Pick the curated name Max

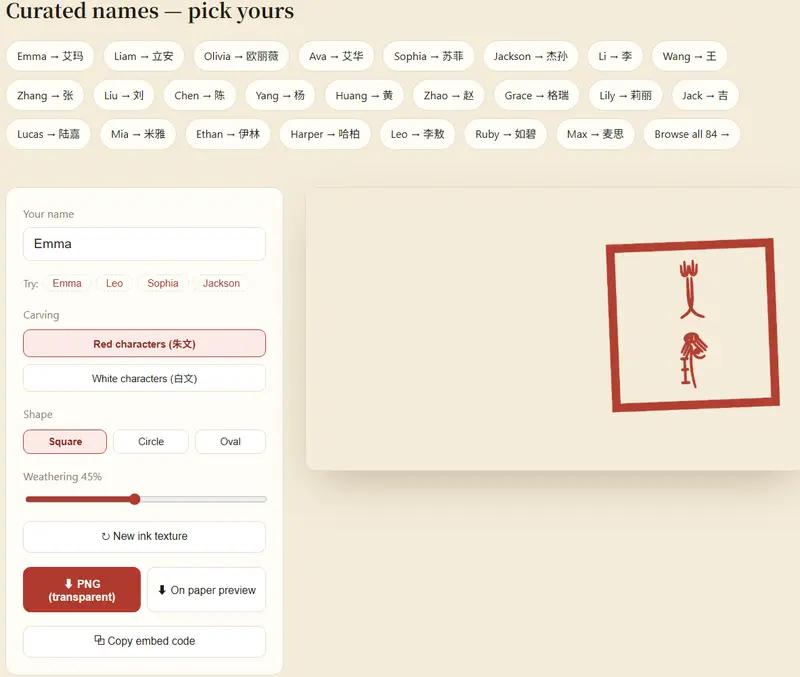coord(595,134)
